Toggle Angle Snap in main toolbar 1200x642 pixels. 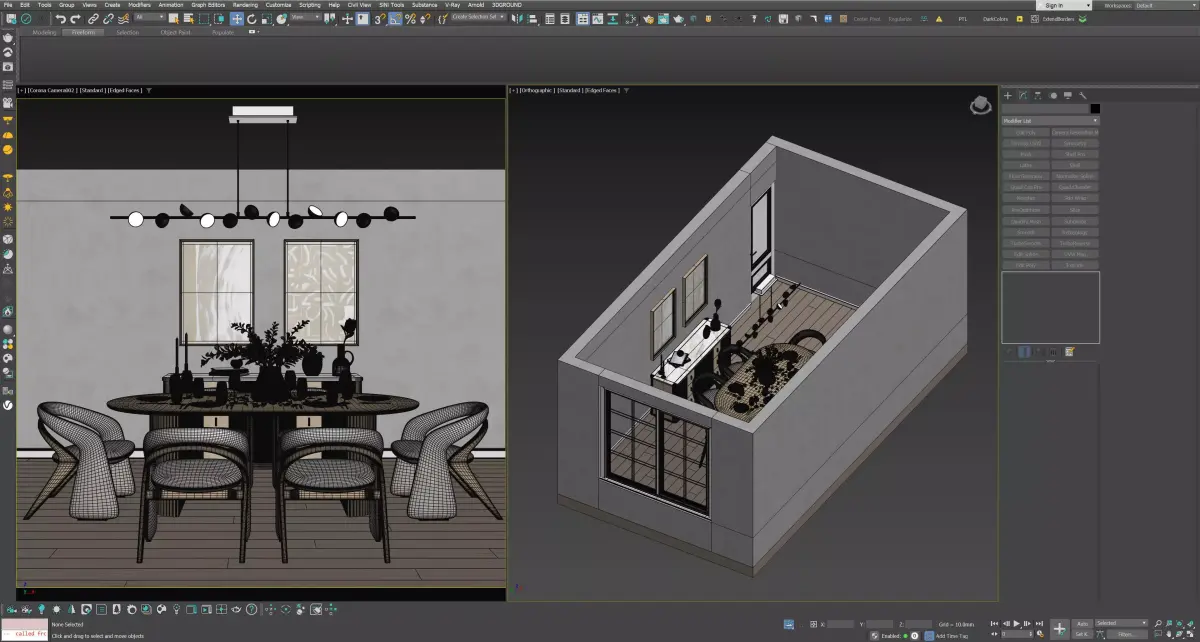coord(395,18)
